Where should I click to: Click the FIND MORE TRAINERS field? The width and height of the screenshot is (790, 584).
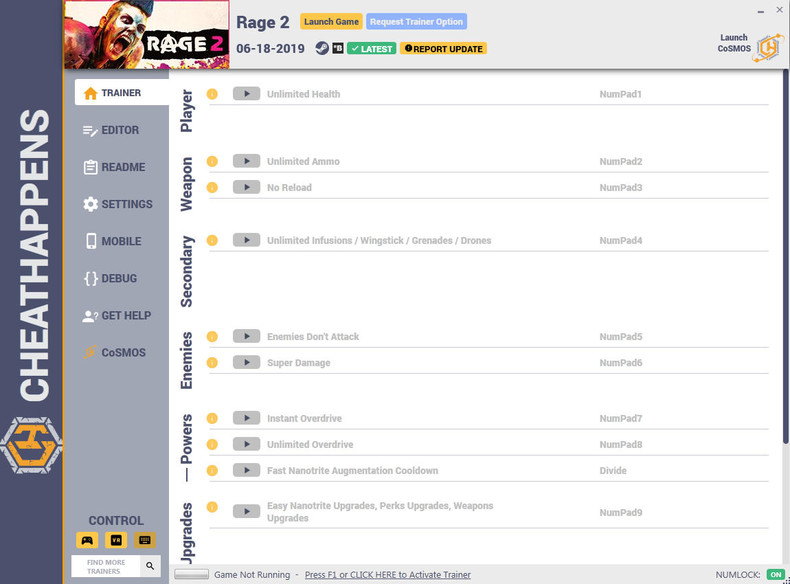pyautogui.click(x=106, y=566)
